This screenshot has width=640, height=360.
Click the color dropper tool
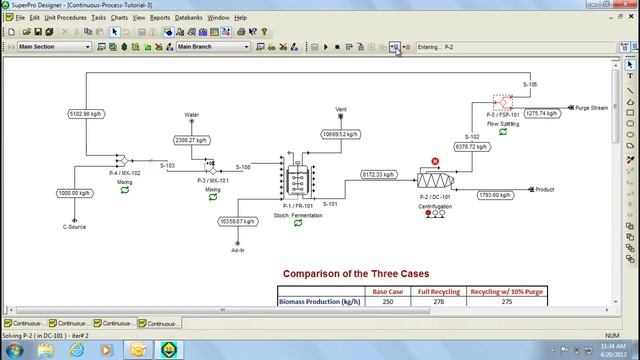[630, 160]
